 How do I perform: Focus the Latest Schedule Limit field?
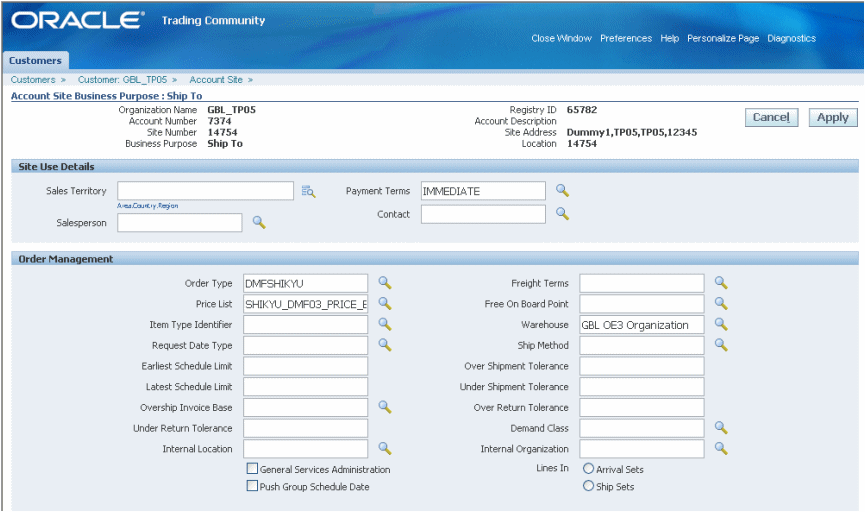pos(306,387)
